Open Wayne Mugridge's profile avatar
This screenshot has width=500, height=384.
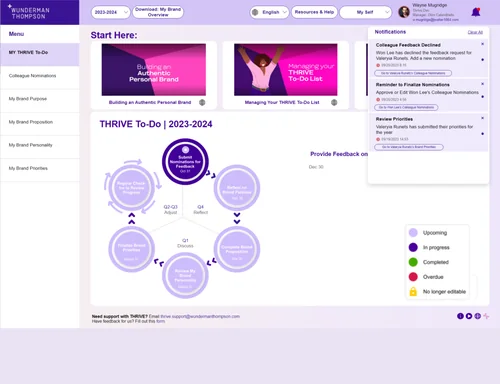(x=404, y=12)
